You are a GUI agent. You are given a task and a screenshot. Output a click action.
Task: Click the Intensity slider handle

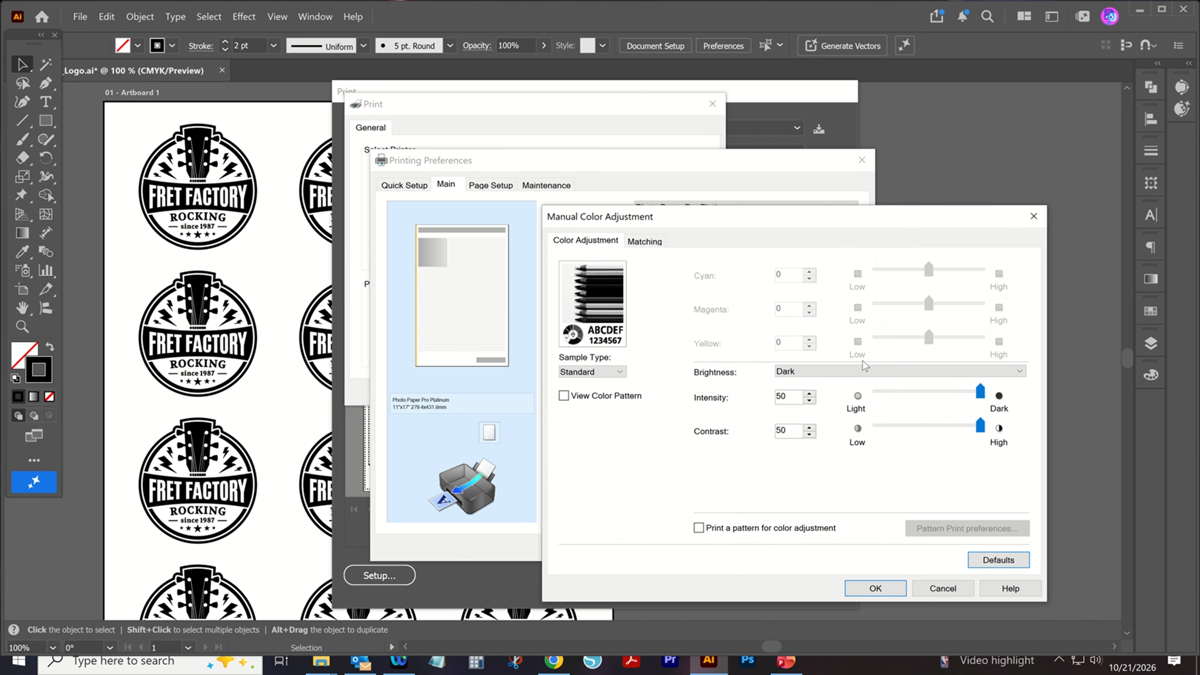[980, 391]
